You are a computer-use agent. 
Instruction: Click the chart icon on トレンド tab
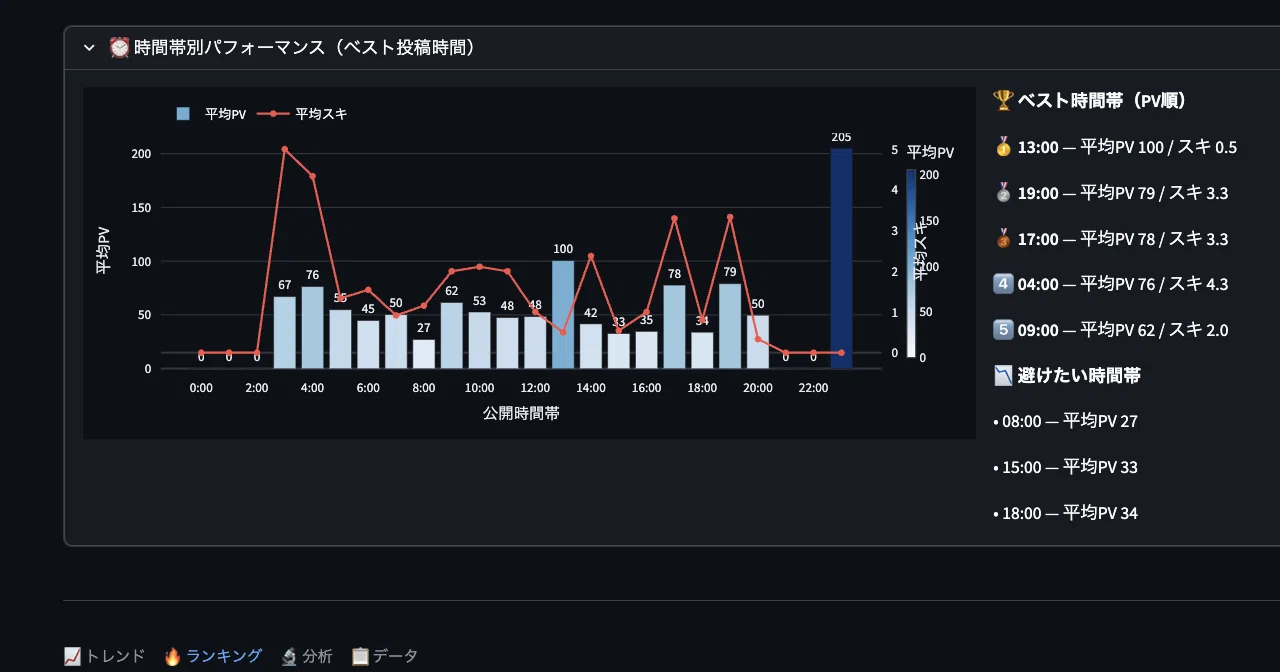72,656
